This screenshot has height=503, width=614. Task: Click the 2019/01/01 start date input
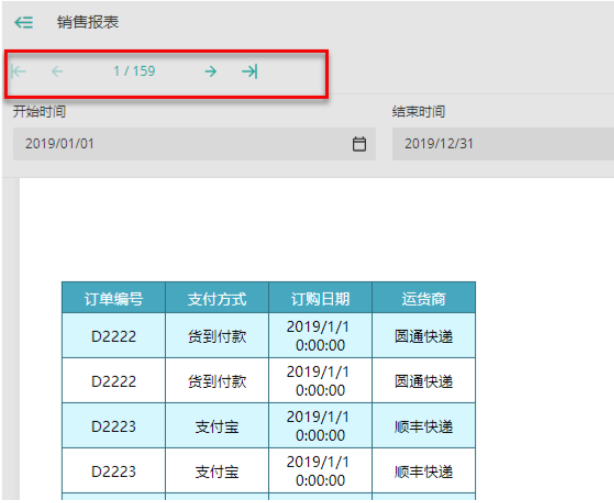point(180,144)
